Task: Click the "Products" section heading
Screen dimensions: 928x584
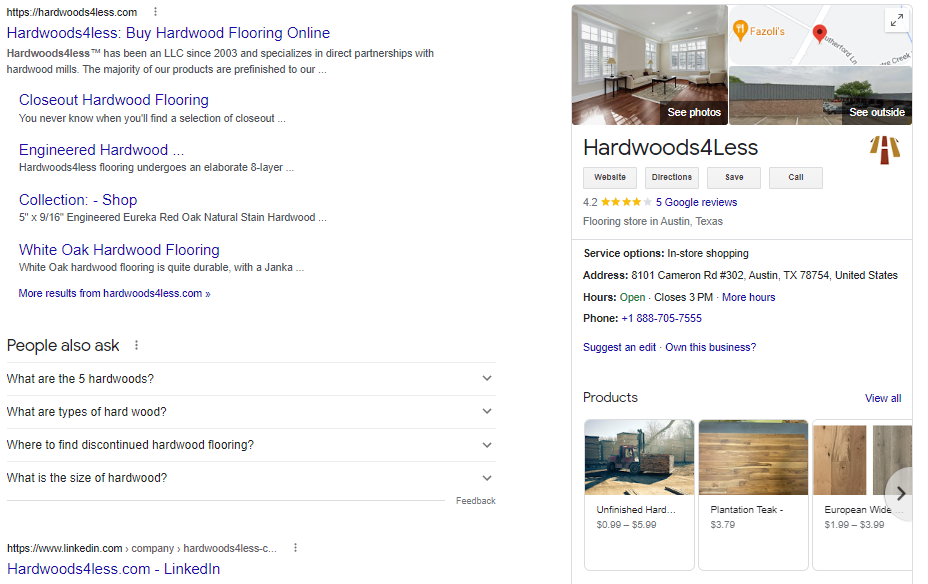Action: [x=610, y=398]
